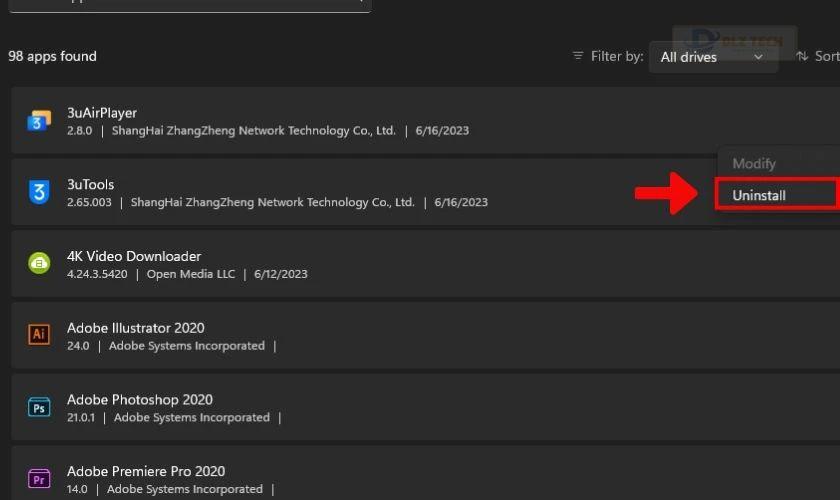Click 3uAirPlayer's ShangHai ZhangZheng publisher text
This screenshot has height=500, width=840.
coord(253,131)
